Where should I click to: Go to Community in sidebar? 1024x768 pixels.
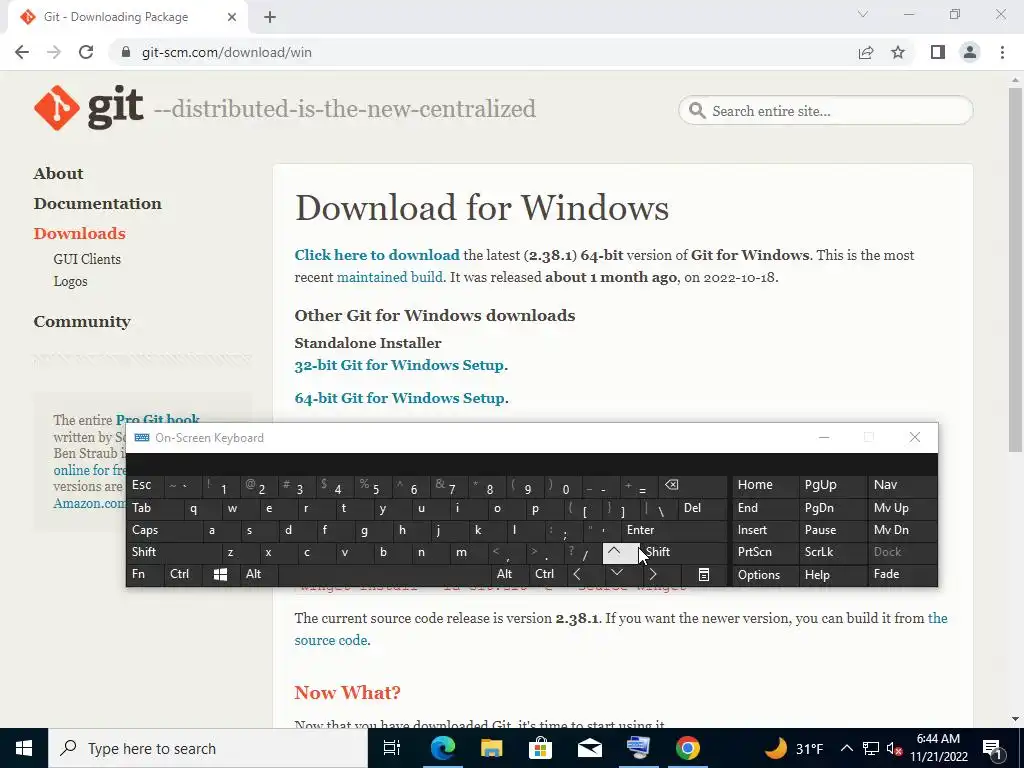point(82,321)
